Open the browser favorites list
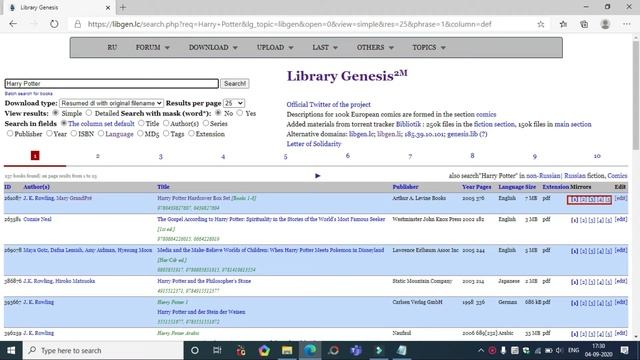The height and width of the screenshot is (360, 640). point(563,24)
